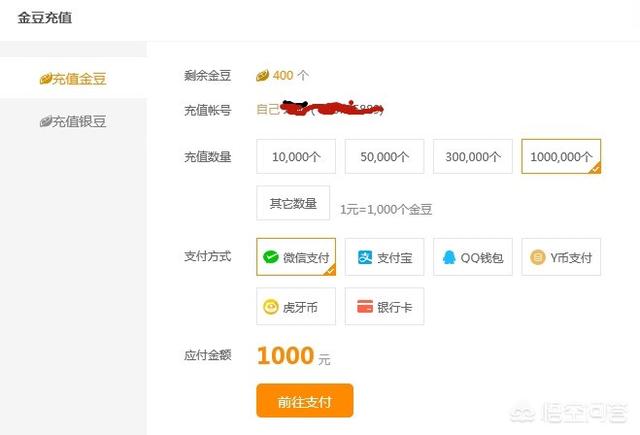
Task: Click the 金豆充值 page title
Action: [45, 18]
